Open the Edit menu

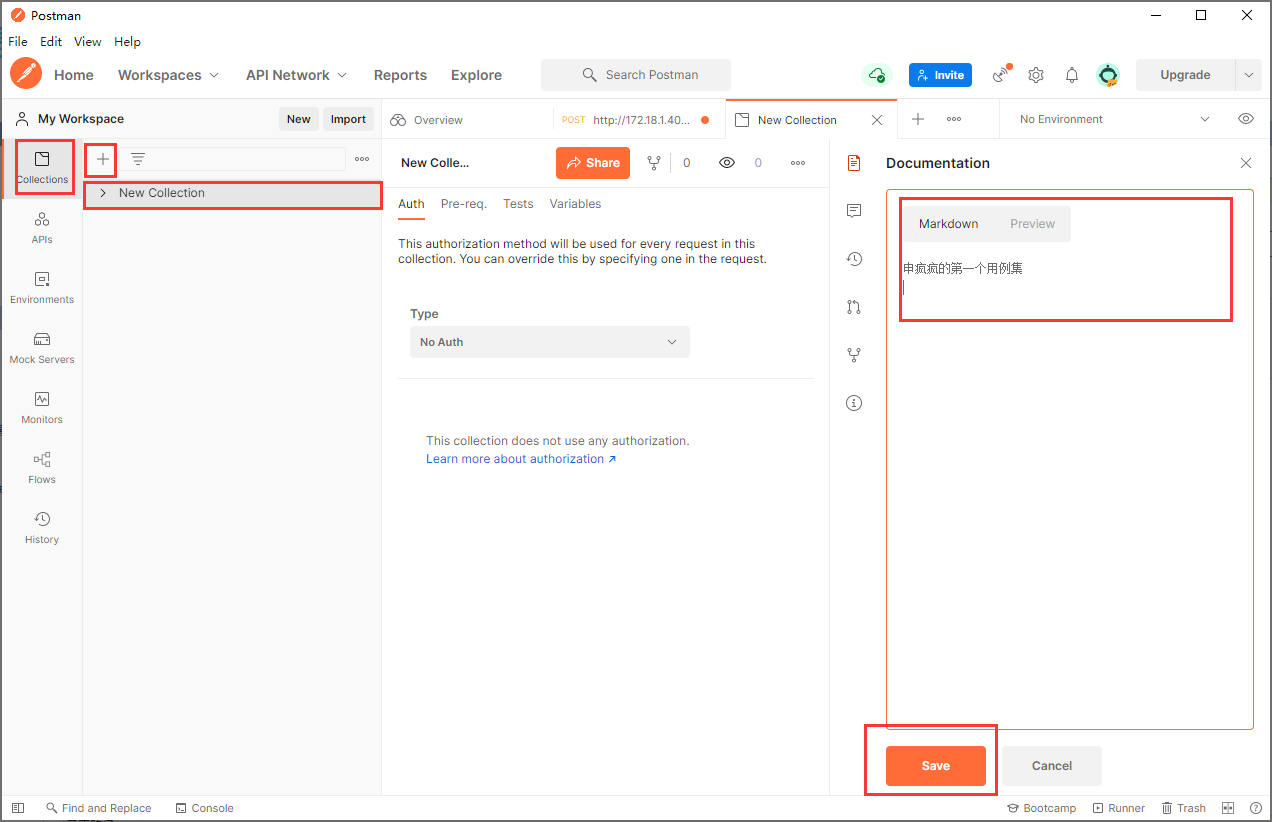pyautogui.click(x=51, y=42)
